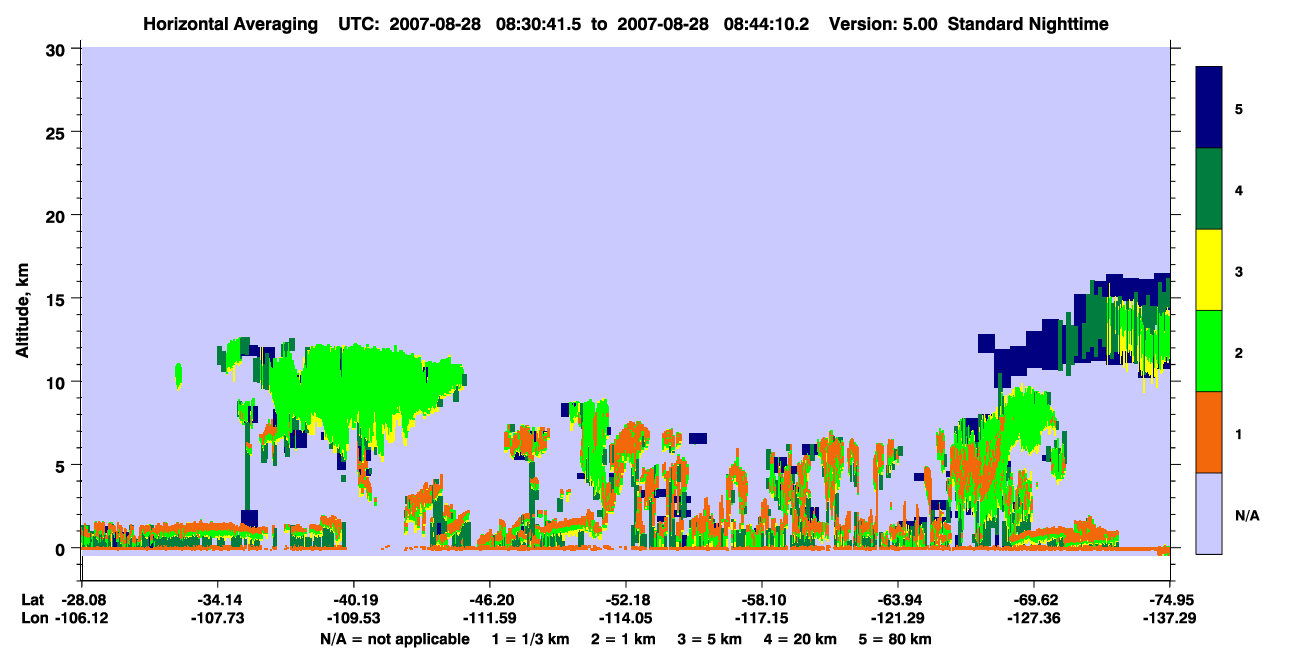
Task: Click the dark green colorbar segment labeled 4
Action: (1209, 189)
